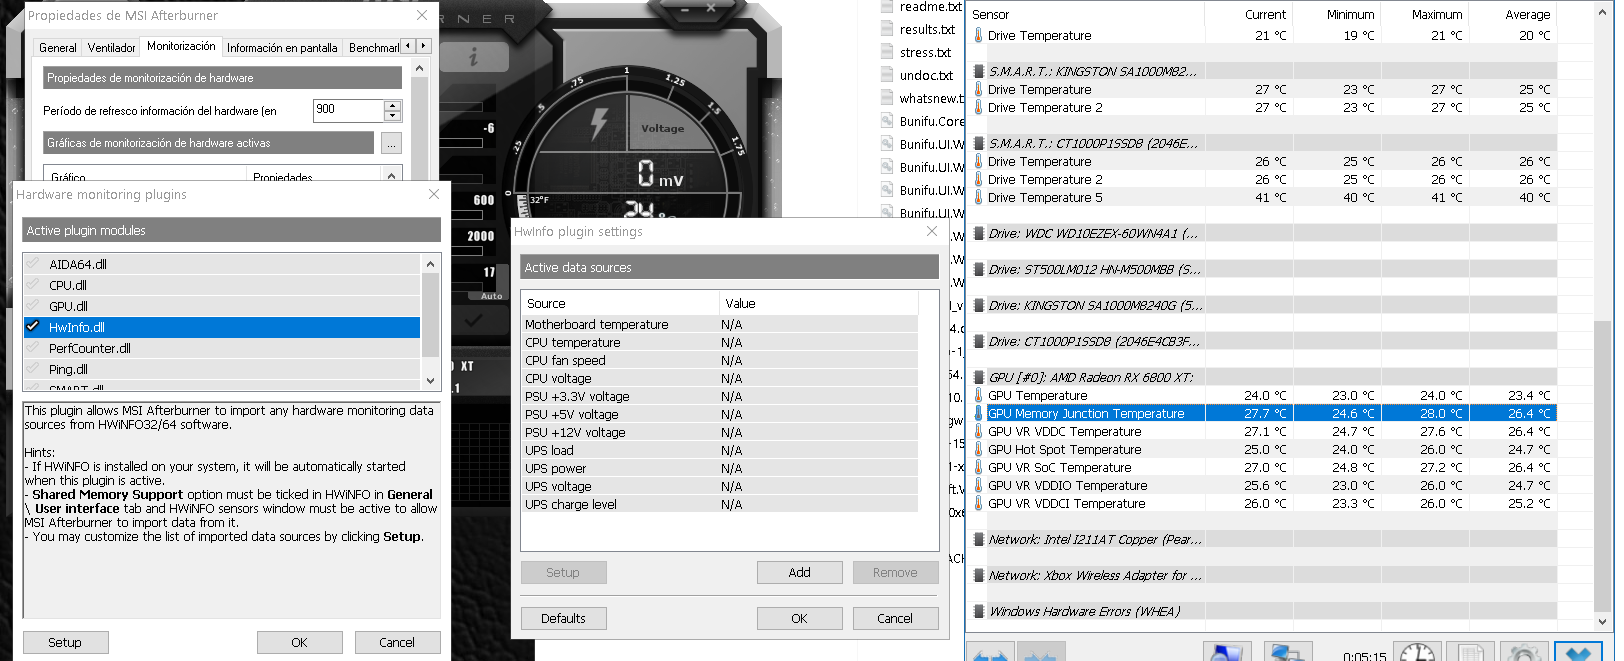Click the Propiedades page scroll-up arrow
1624x661 pixels.
pos(419,68)
